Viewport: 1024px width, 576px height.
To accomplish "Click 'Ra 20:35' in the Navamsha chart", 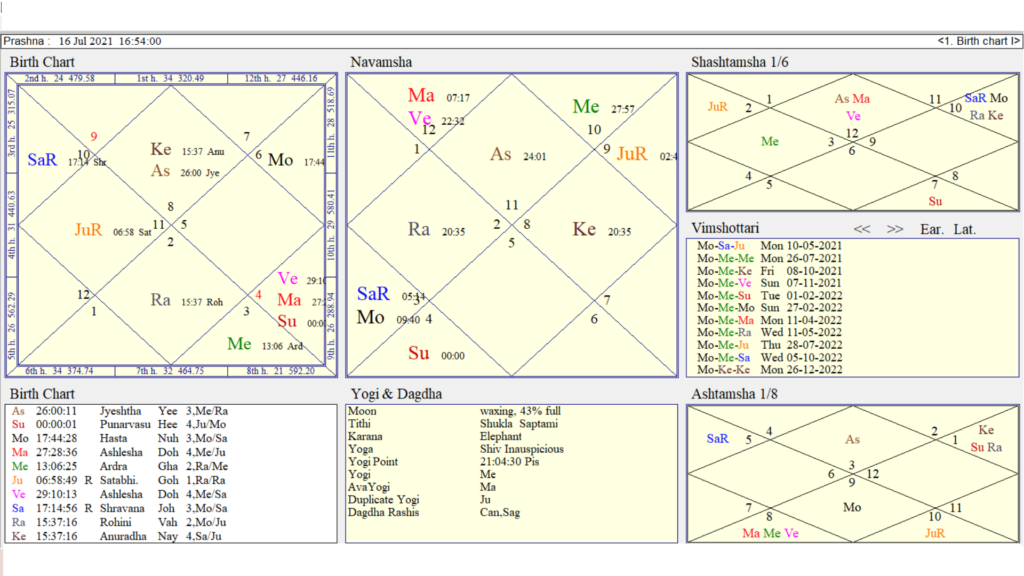I will (x=437, y=230).
